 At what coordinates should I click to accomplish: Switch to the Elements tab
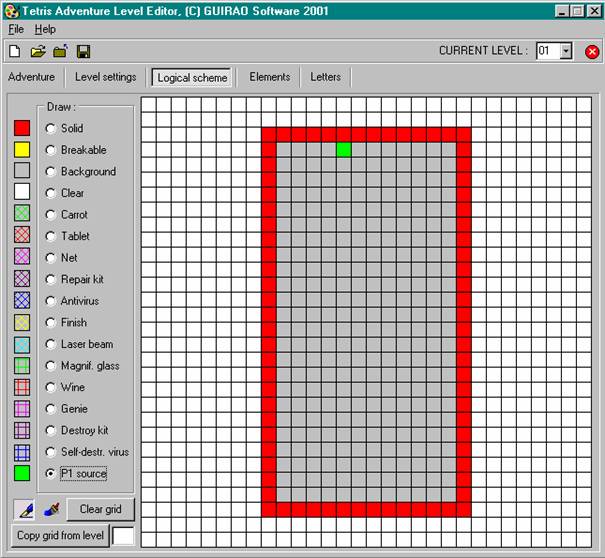[x=270, y=77]
